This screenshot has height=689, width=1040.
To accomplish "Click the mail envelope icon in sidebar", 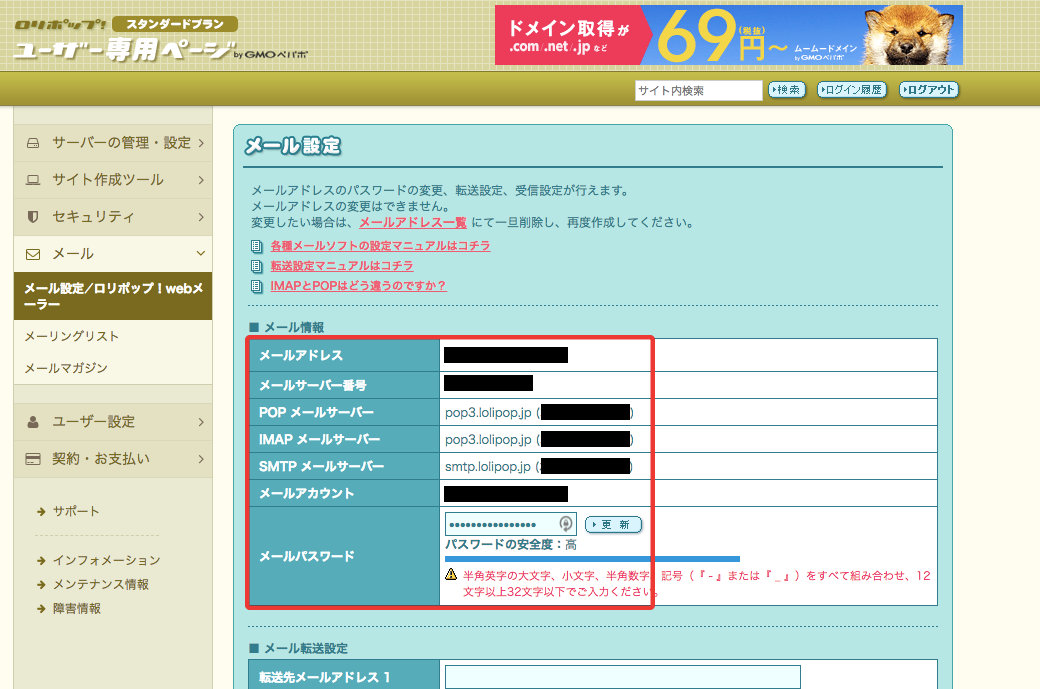I will pyautogui.click(x=33, y=254).
